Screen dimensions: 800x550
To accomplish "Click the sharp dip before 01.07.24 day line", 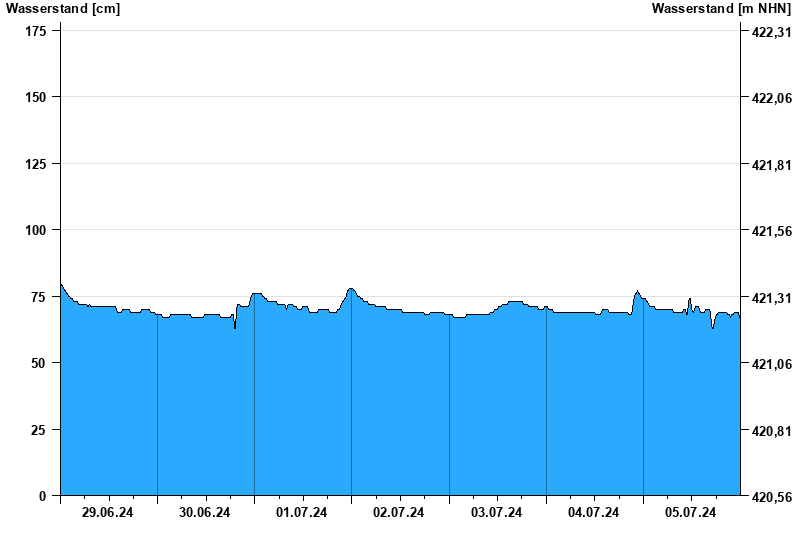I will tap(235, 328).
